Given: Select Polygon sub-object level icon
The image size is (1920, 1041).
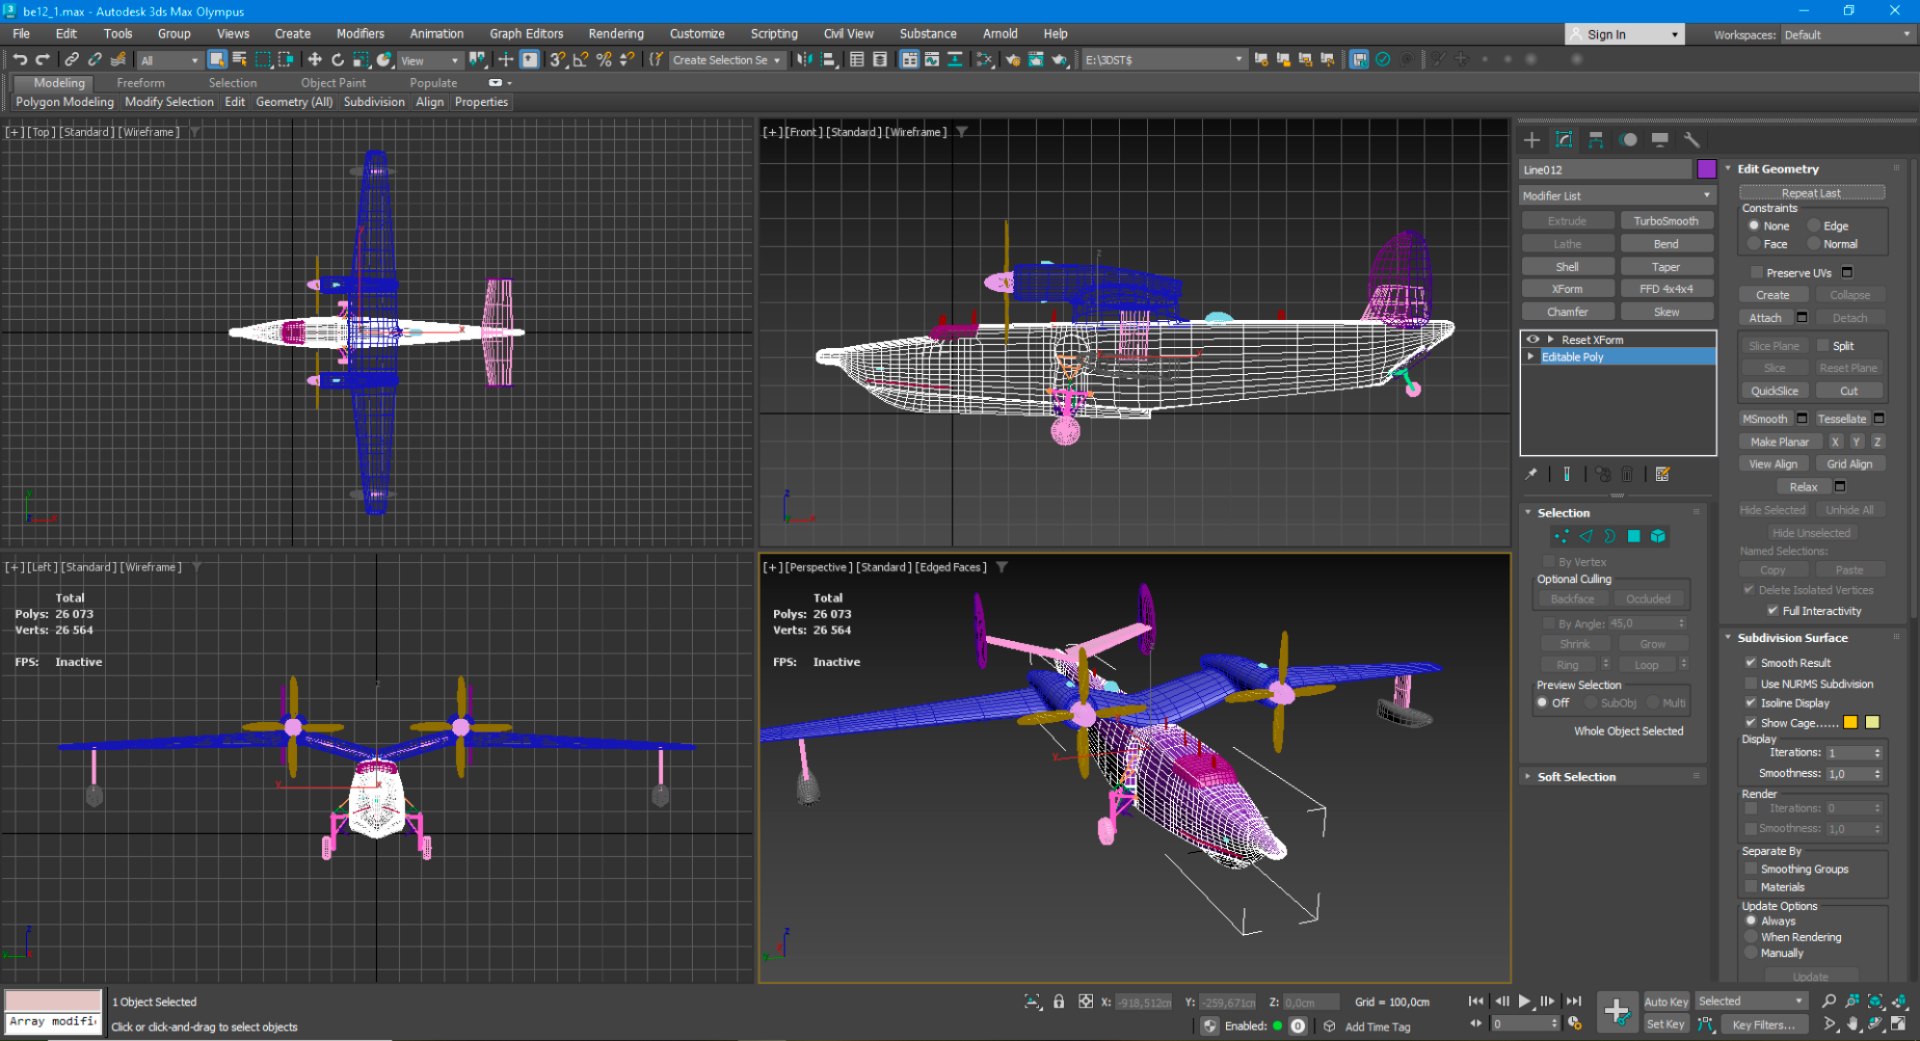Looking at the screenshot, I should pyautogui.click(x=1634, y=537).
